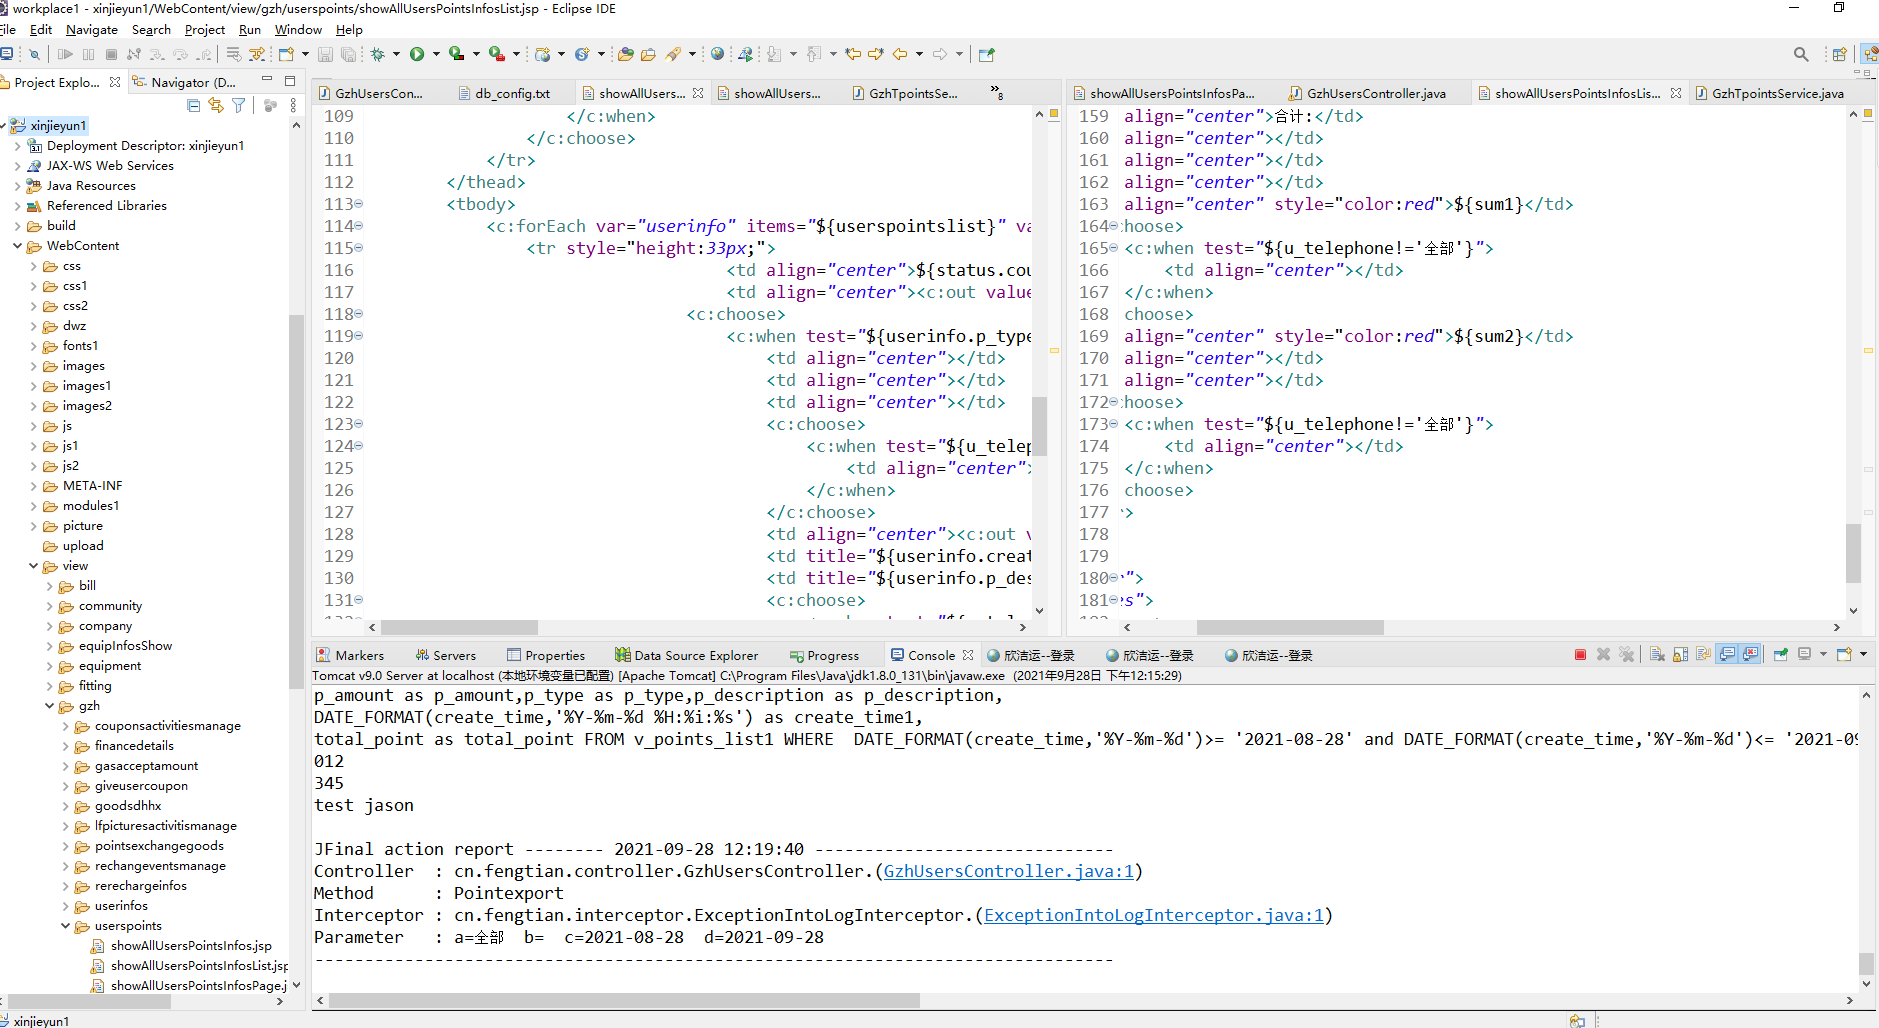Open GzhUsersController.java:1 console link
1879x1028 pixels.
(x=1008, y=871)
